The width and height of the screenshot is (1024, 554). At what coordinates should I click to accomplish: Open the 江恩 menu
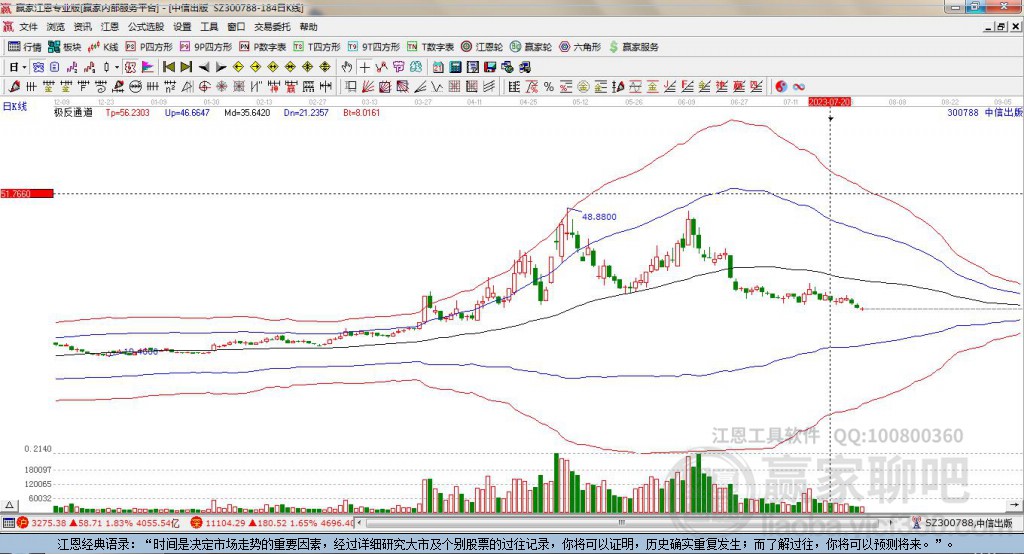coord(110,27)
